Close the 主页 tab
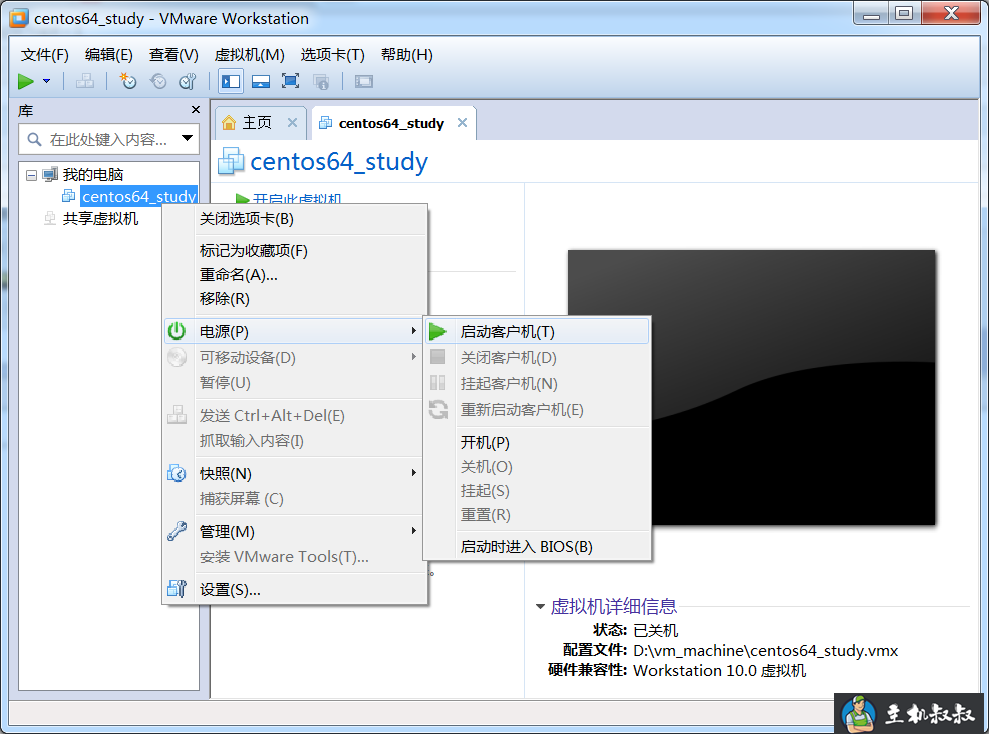The image size is (989, 734). click(x=292, y=122)
